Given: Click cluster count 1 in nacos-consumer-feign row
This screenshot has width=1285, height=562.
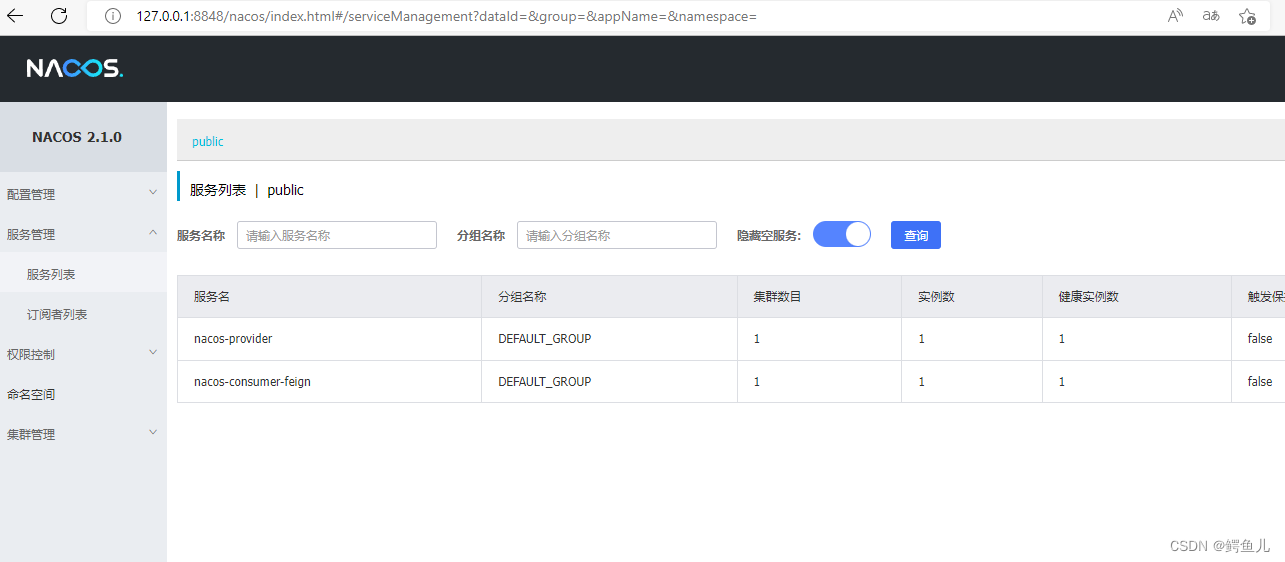Looking at the screenshot, I should click(x=757, y=382).
